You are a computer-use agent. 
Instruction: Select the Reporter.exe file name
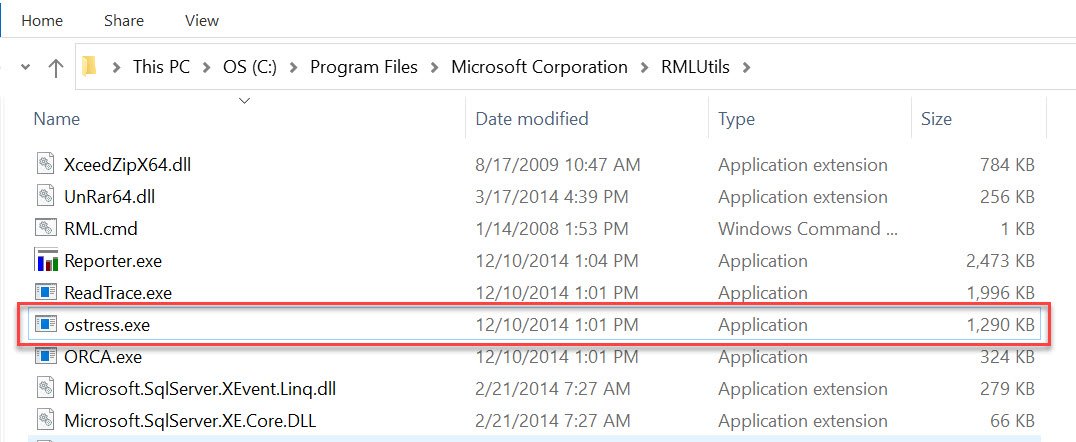pyautogui.click(x=113, y=261)
